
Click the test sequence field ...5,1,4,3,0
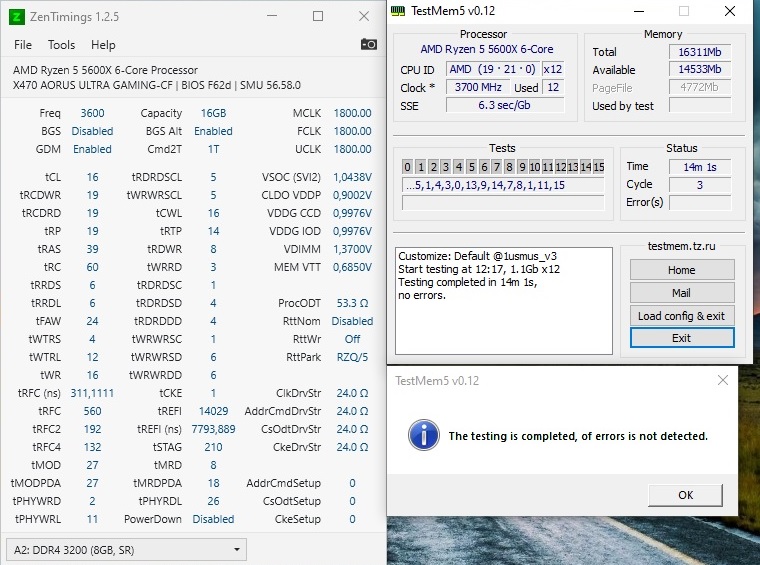[x=503, y=185]
